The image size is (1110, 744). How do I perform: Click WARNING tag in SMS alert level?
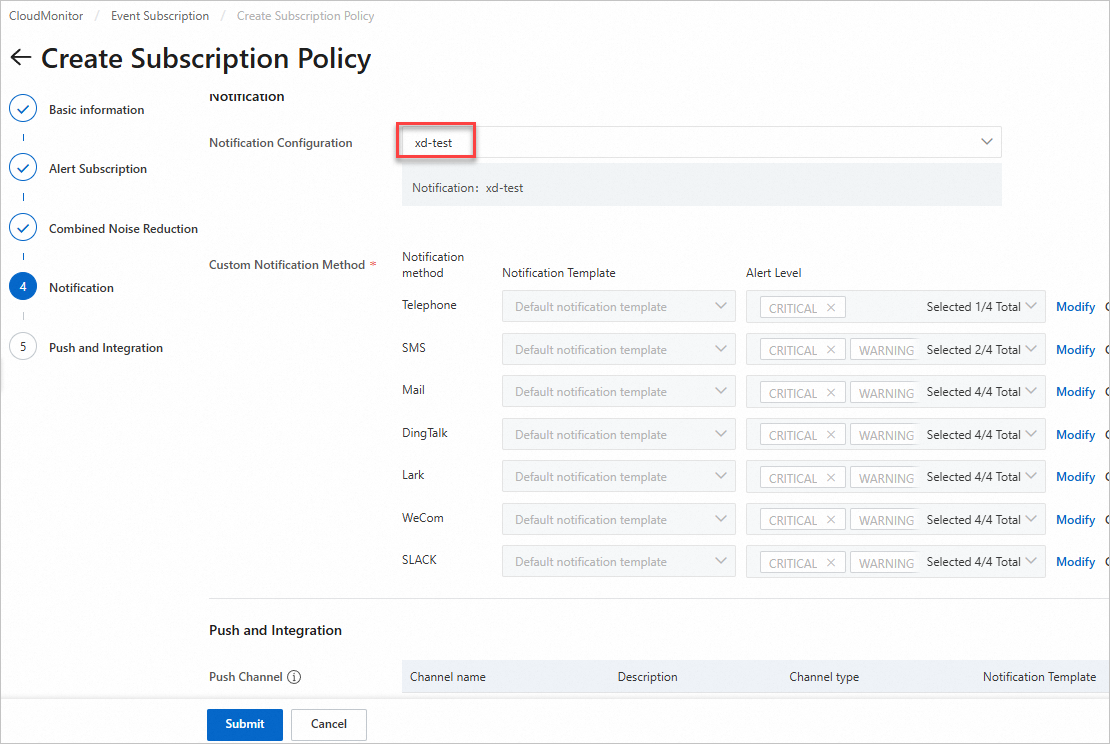[886, 350]
